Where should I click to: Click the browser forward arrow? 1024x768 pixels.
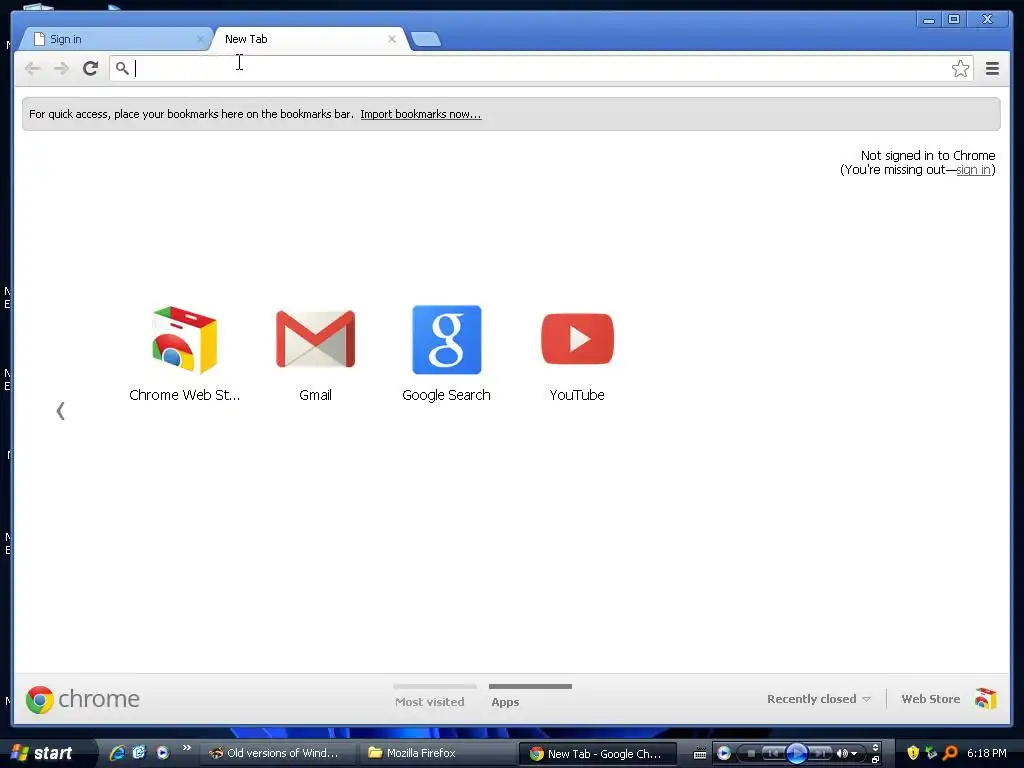(x=61, y=68)
